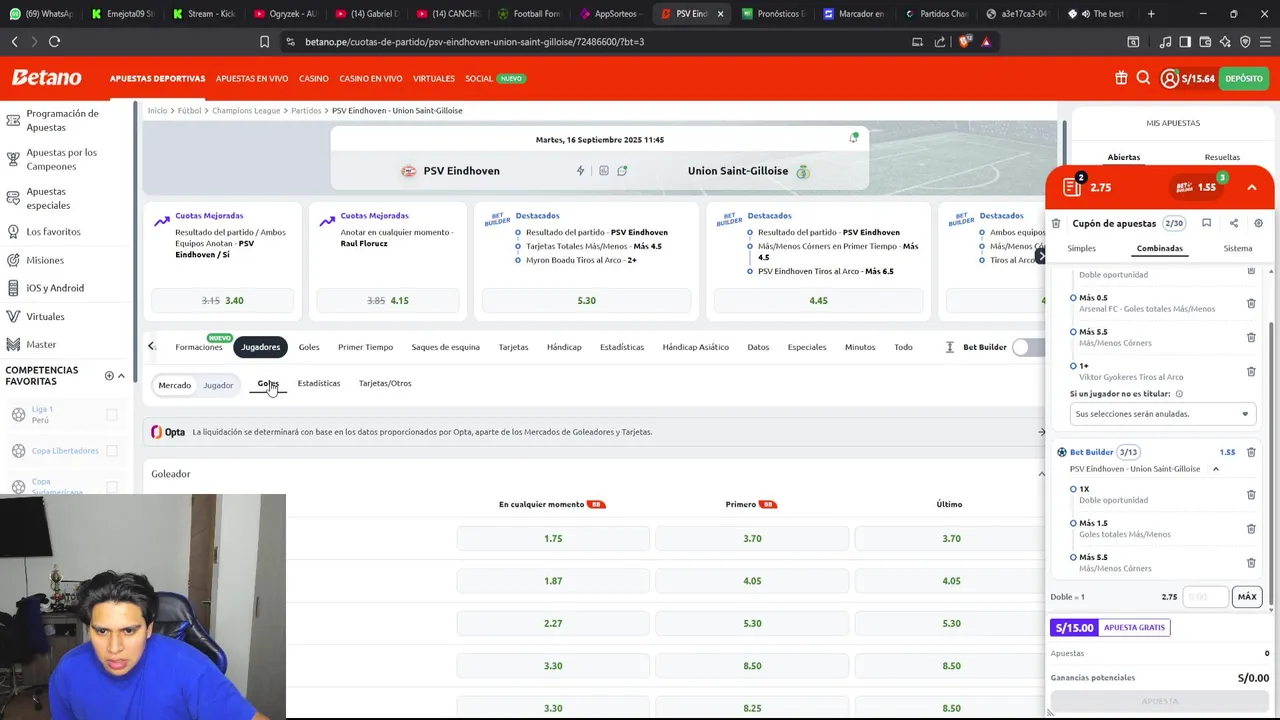The height and width of the screenshot is (720, 1280).
Task: Remove Viktor Gyokeres Tiros al Arco selection
Action: coord(1251,371)
